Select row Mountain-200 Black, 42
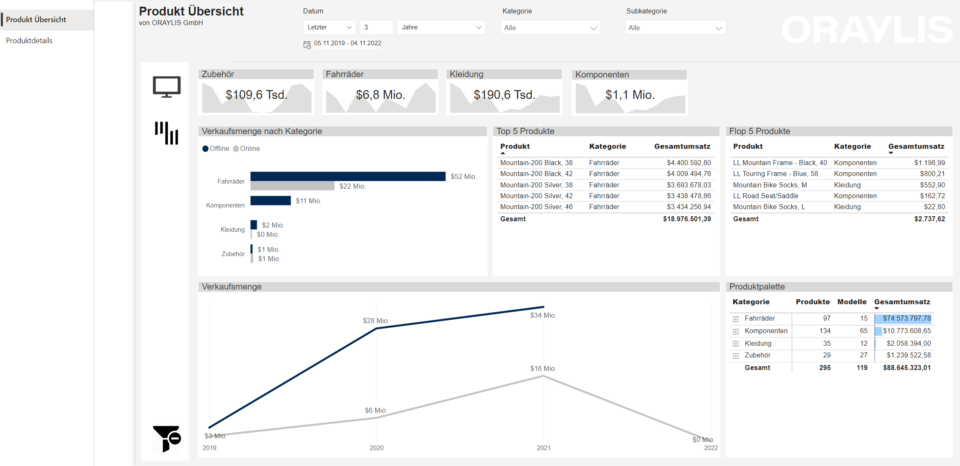 (606, 174)
